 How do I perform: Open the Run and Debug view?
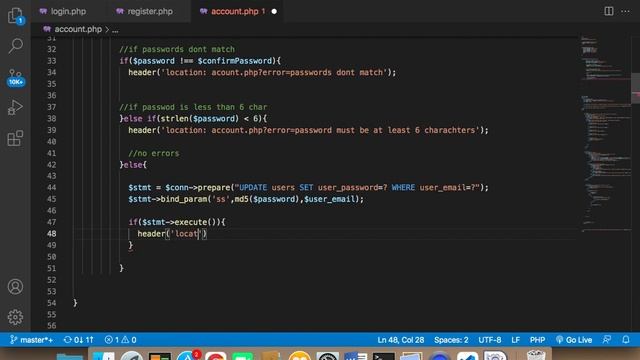16,107
